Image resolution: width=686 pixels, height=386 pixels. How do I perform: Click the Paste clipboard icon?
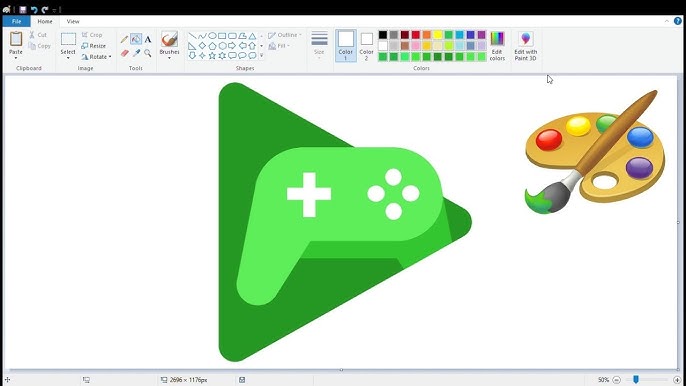[x=16, y=39]
